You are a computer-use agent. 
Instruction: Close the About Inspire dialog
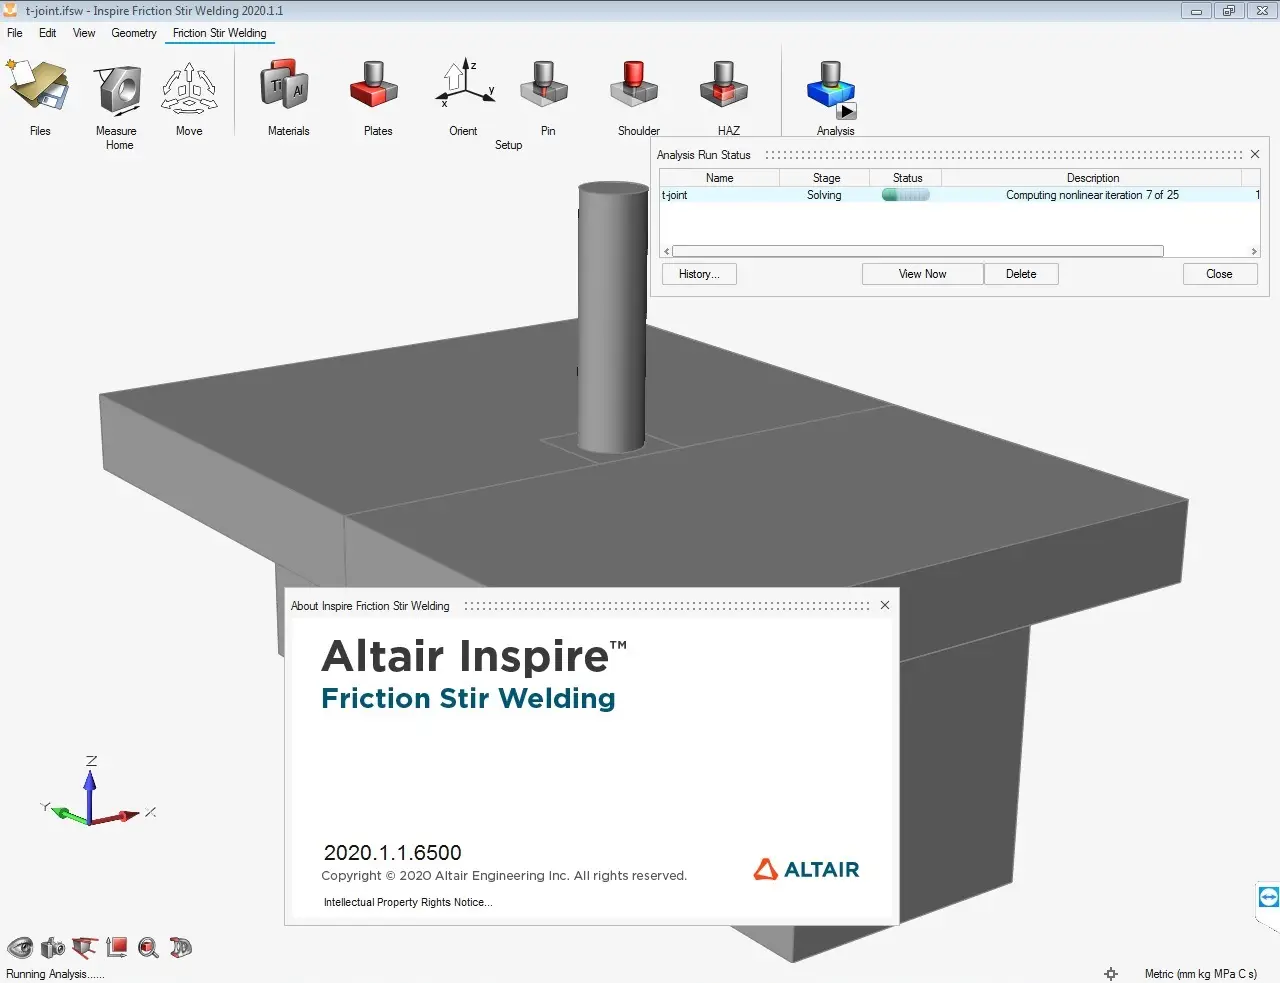[885, 605]
